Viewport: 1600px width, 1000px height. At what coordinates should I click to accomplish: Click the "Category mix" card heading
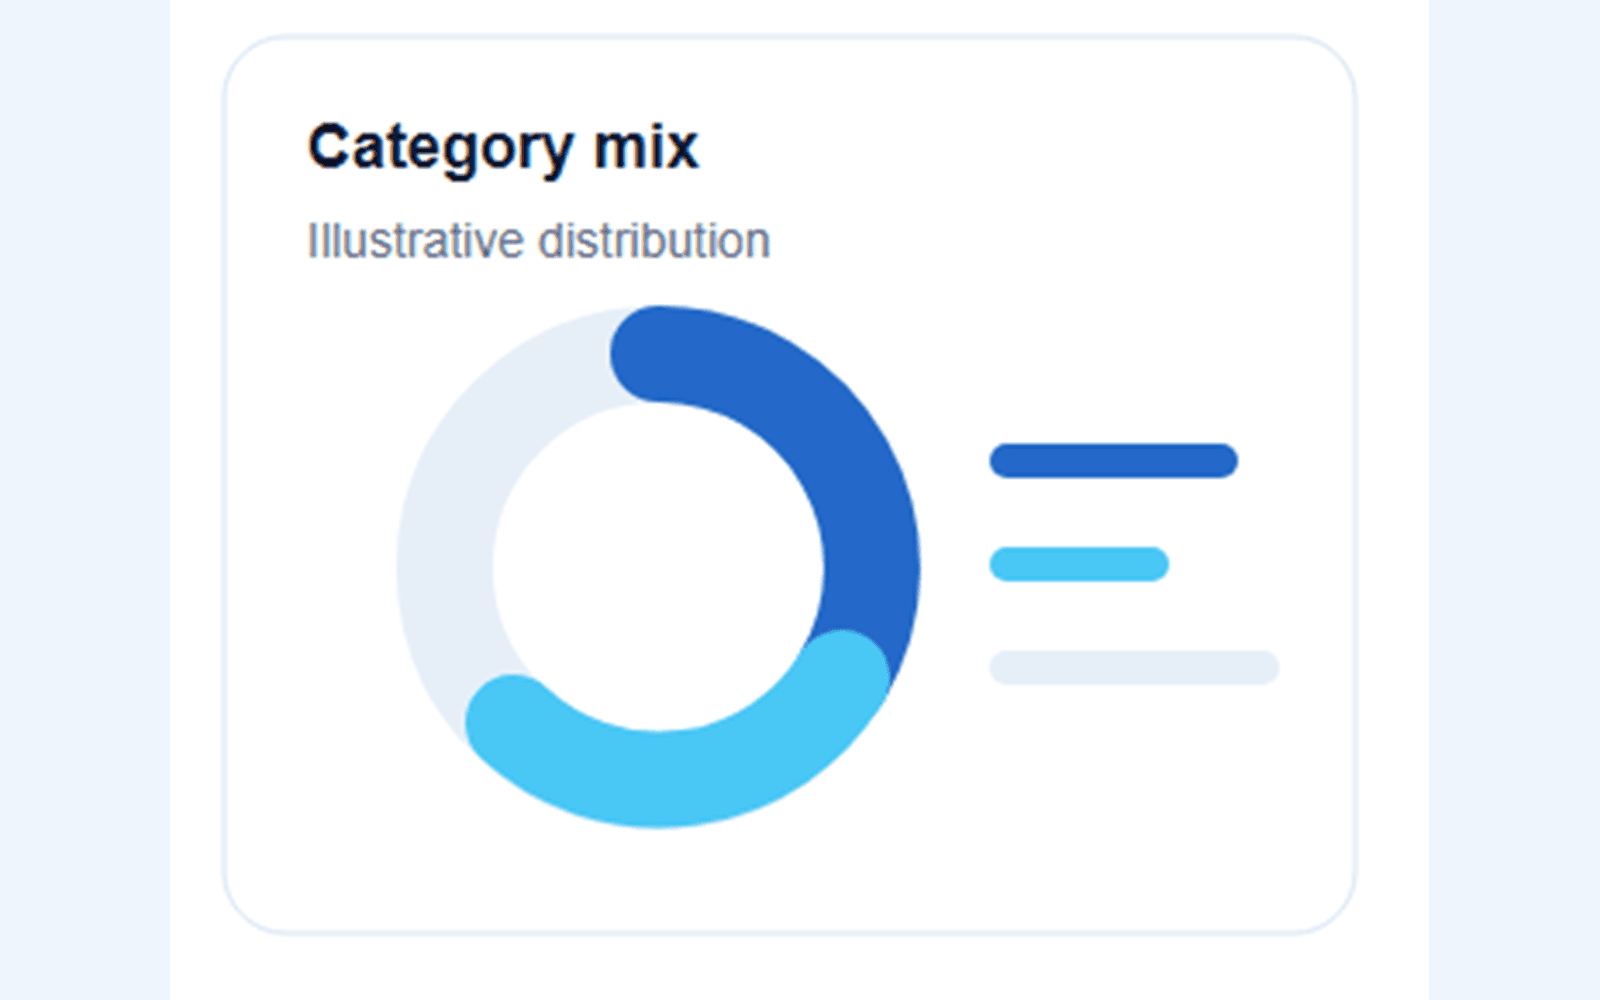503,148
